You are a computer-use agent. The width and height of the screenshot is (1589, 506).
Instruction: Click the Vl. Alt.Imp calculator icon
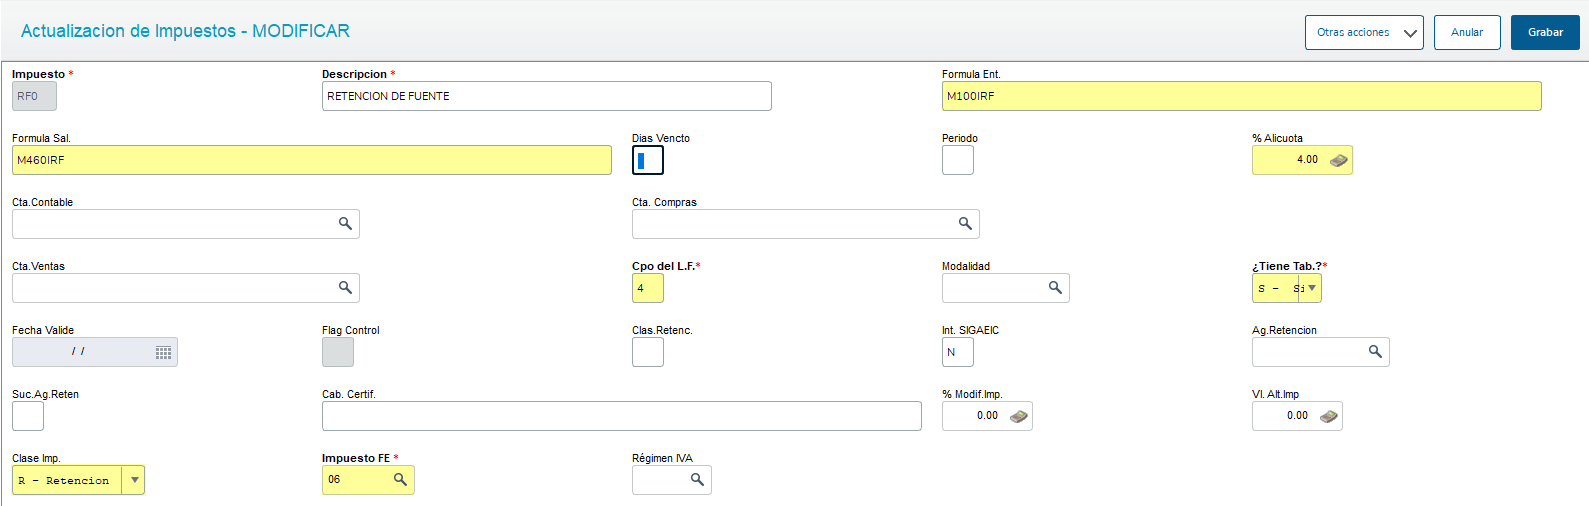[x=1329, y=416]
